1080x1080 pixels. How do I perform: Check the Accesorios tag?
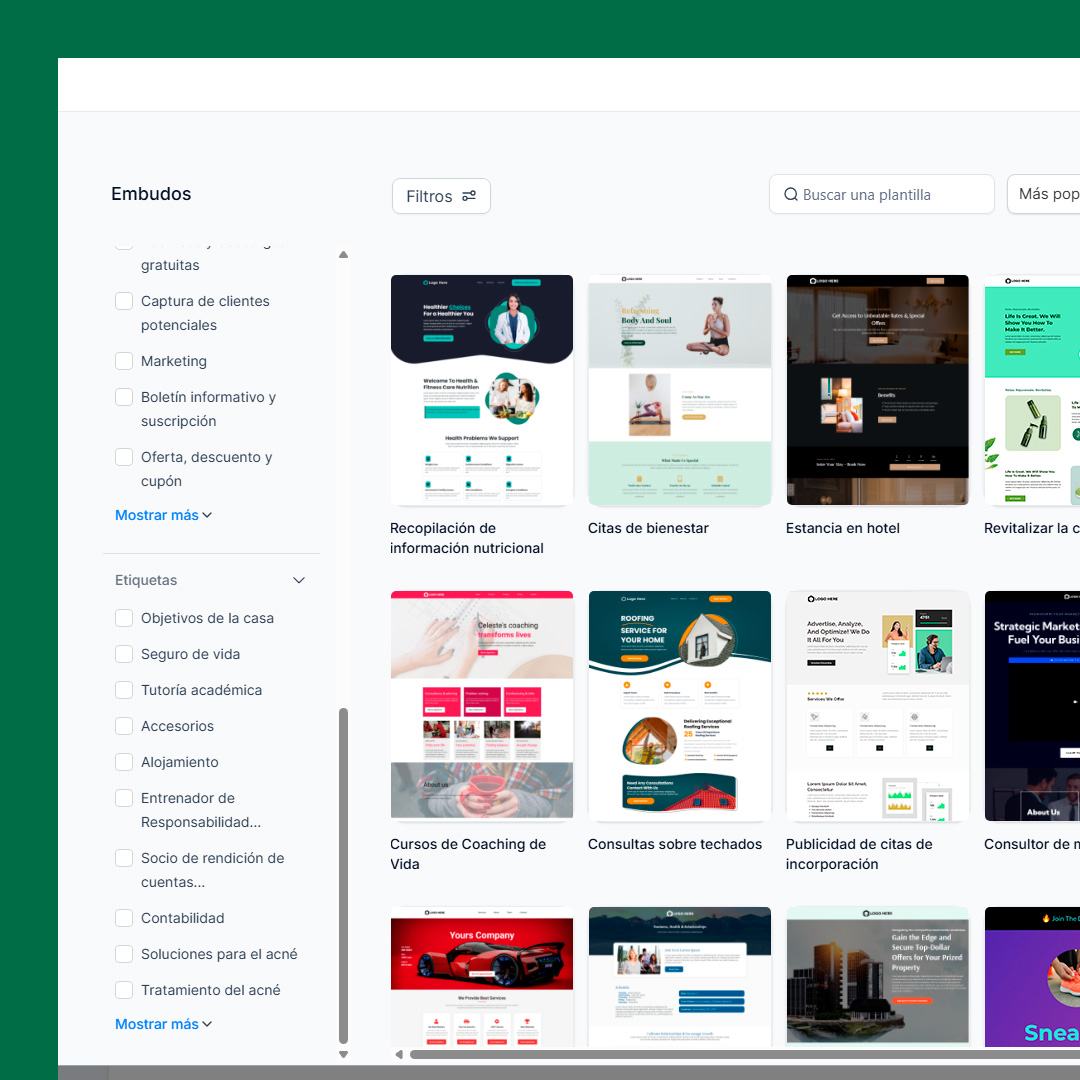124,725
